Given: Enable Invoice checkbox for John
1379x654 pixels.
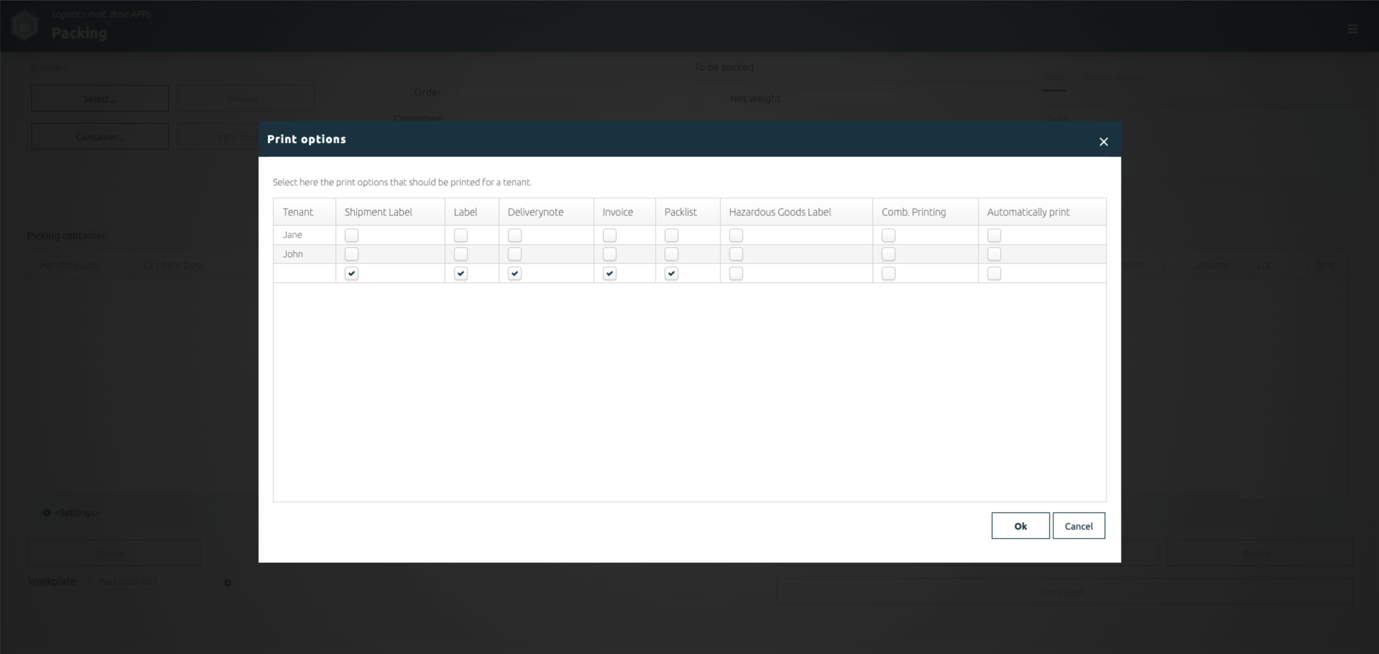Looking at the screenshot, I should (x=609, y=255).
